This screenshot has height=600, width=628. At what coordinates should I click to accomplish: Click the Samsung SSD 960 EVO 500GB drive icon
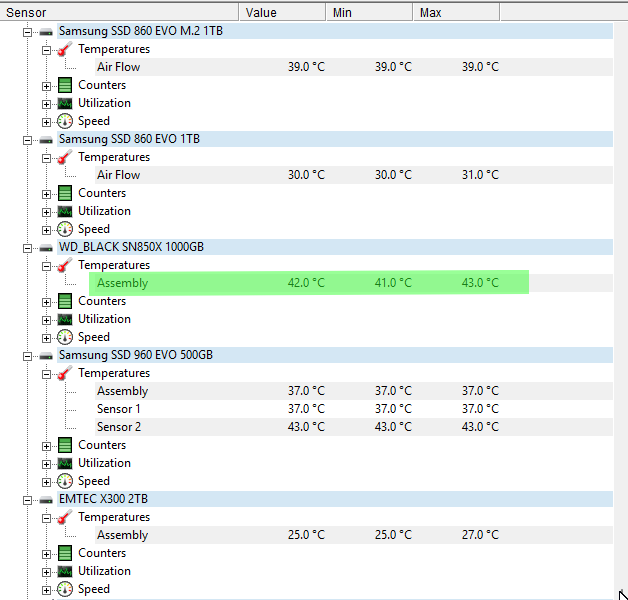[x=46, y=356]
